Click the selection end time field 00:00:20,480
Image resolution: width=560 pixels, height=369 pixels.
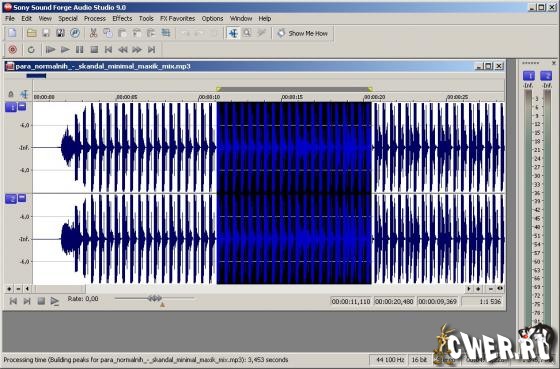coord(394,301)
